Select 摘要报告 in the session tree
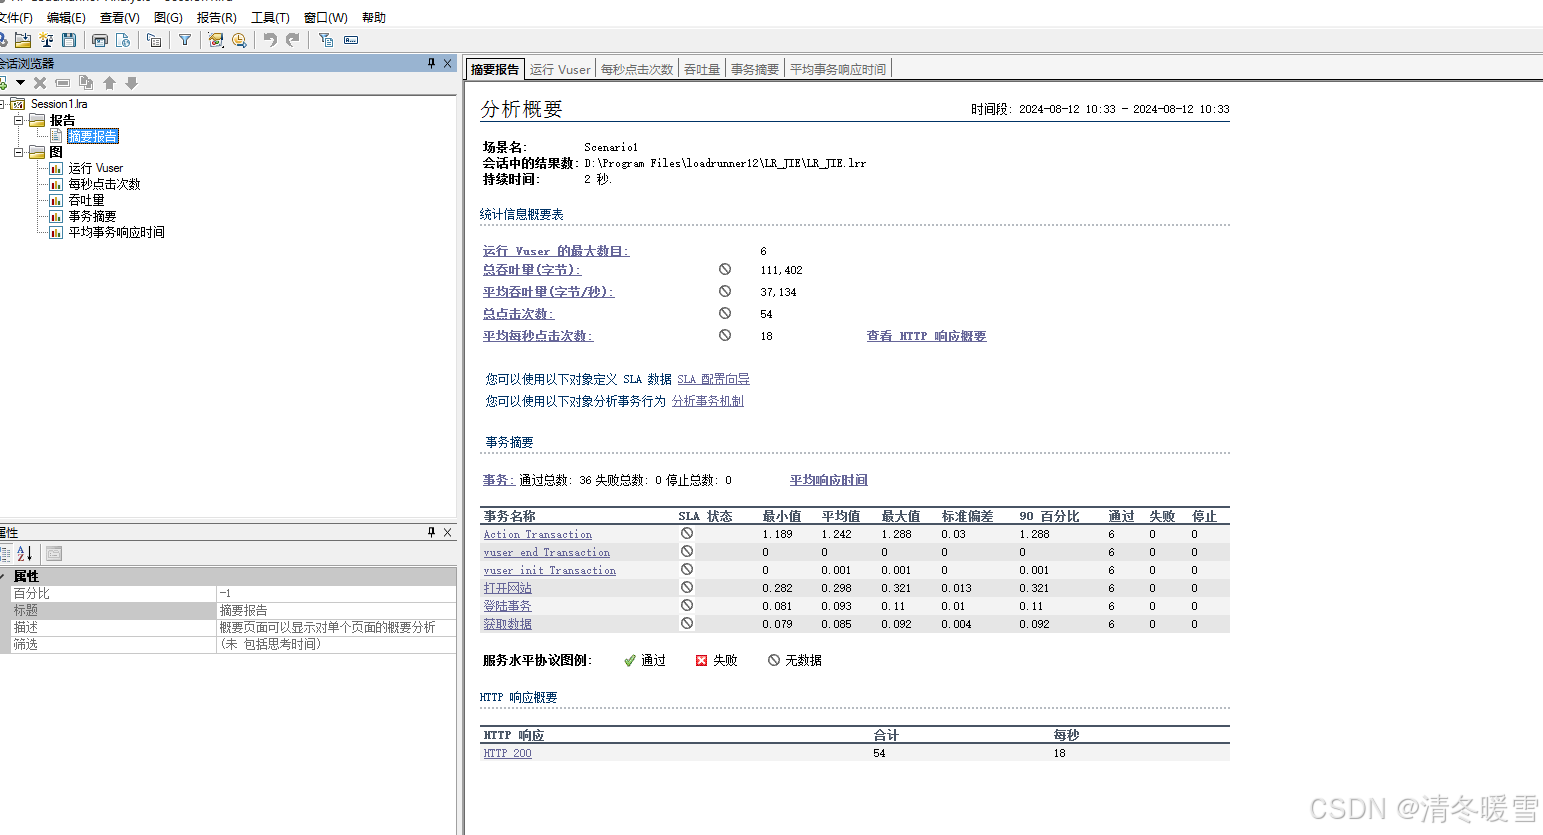 point(93,136)
